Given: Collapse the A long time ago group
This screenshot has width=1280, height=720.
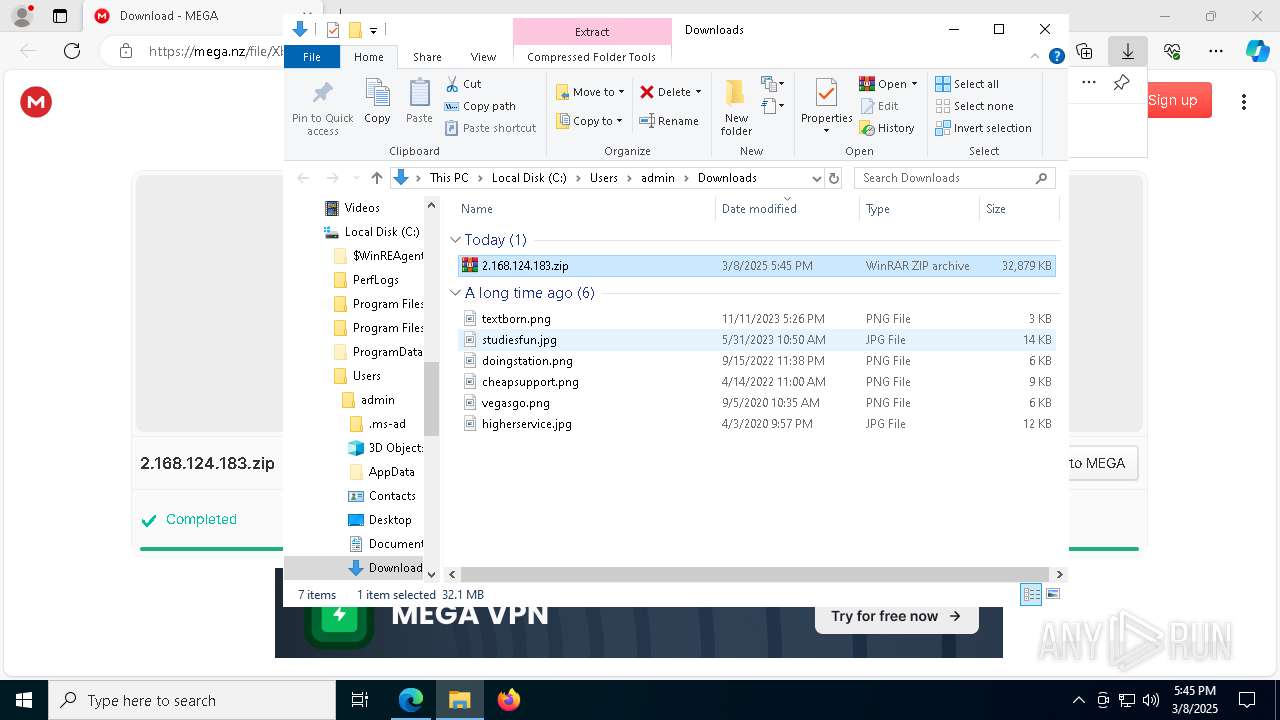Looking at the screenshot, I should click(455, 293).
